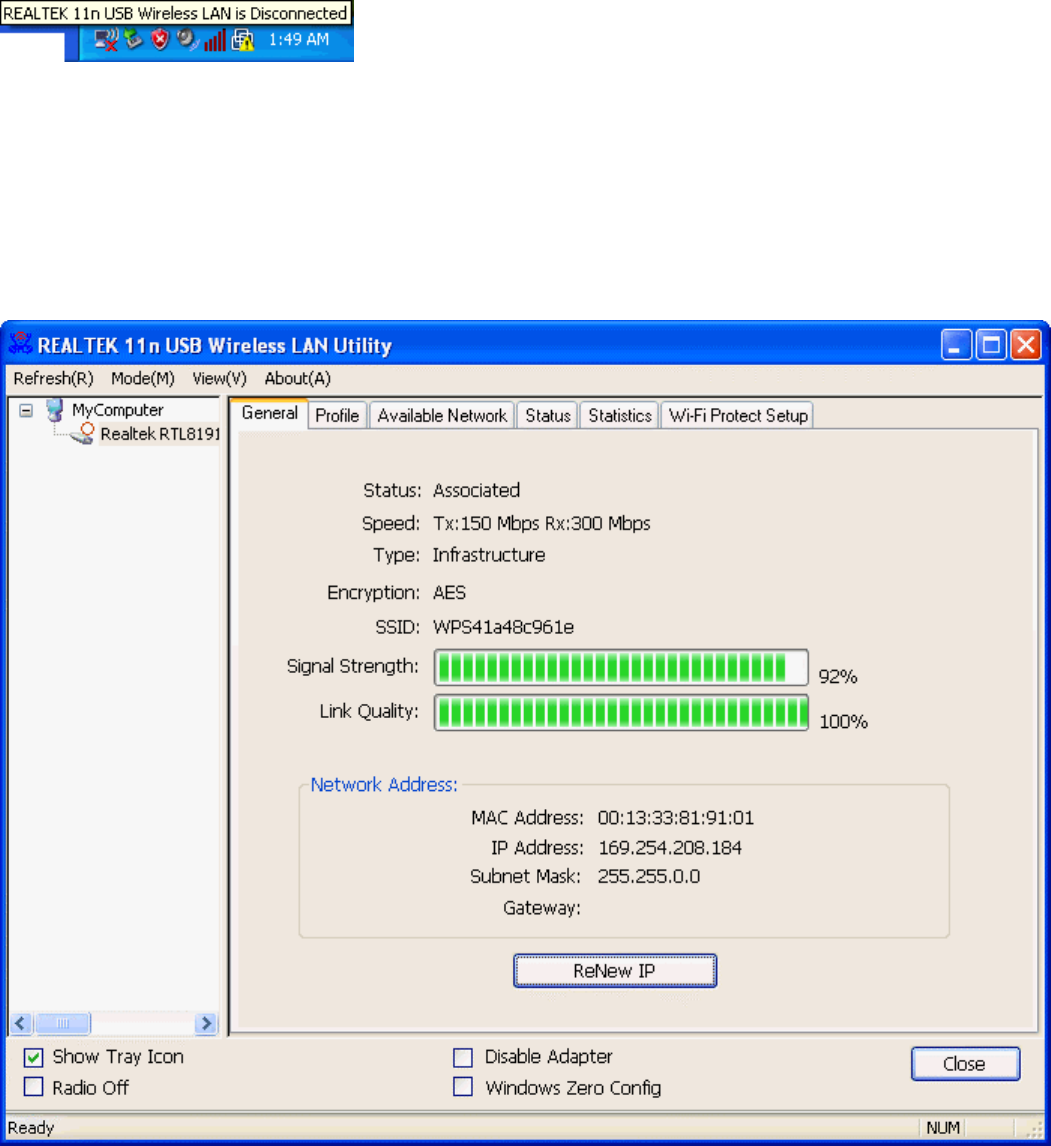The width and height of the screenshot is (1051, 1146).
Task: Click the subnet mask '255.255.0.0'
Action: [x=649, y=876]
